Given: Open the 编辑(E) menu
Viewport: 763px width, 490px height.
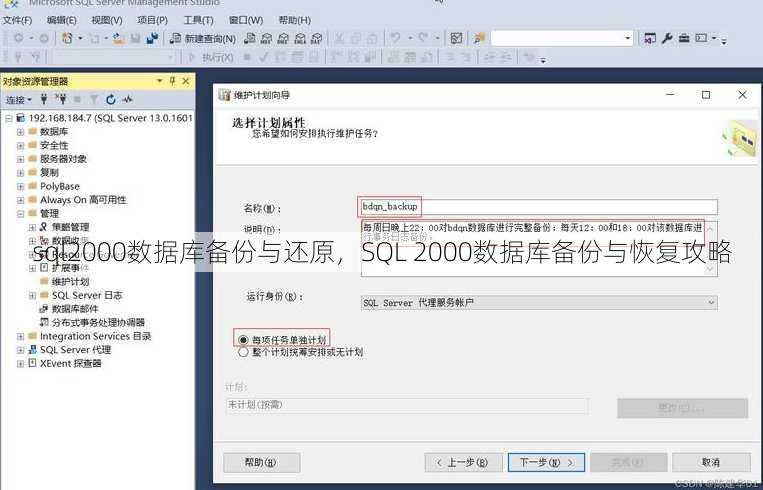Looking at the screenshot, I should tap(61, 20).
